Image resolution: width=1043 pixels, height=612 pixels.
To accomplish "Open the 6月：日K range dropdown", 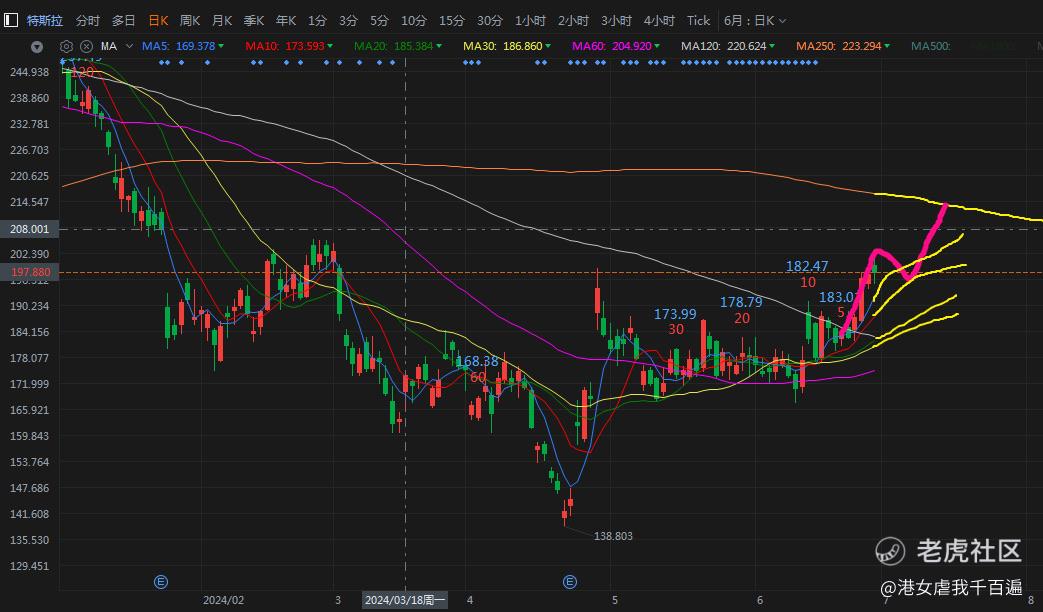I will tap(755, 21).
